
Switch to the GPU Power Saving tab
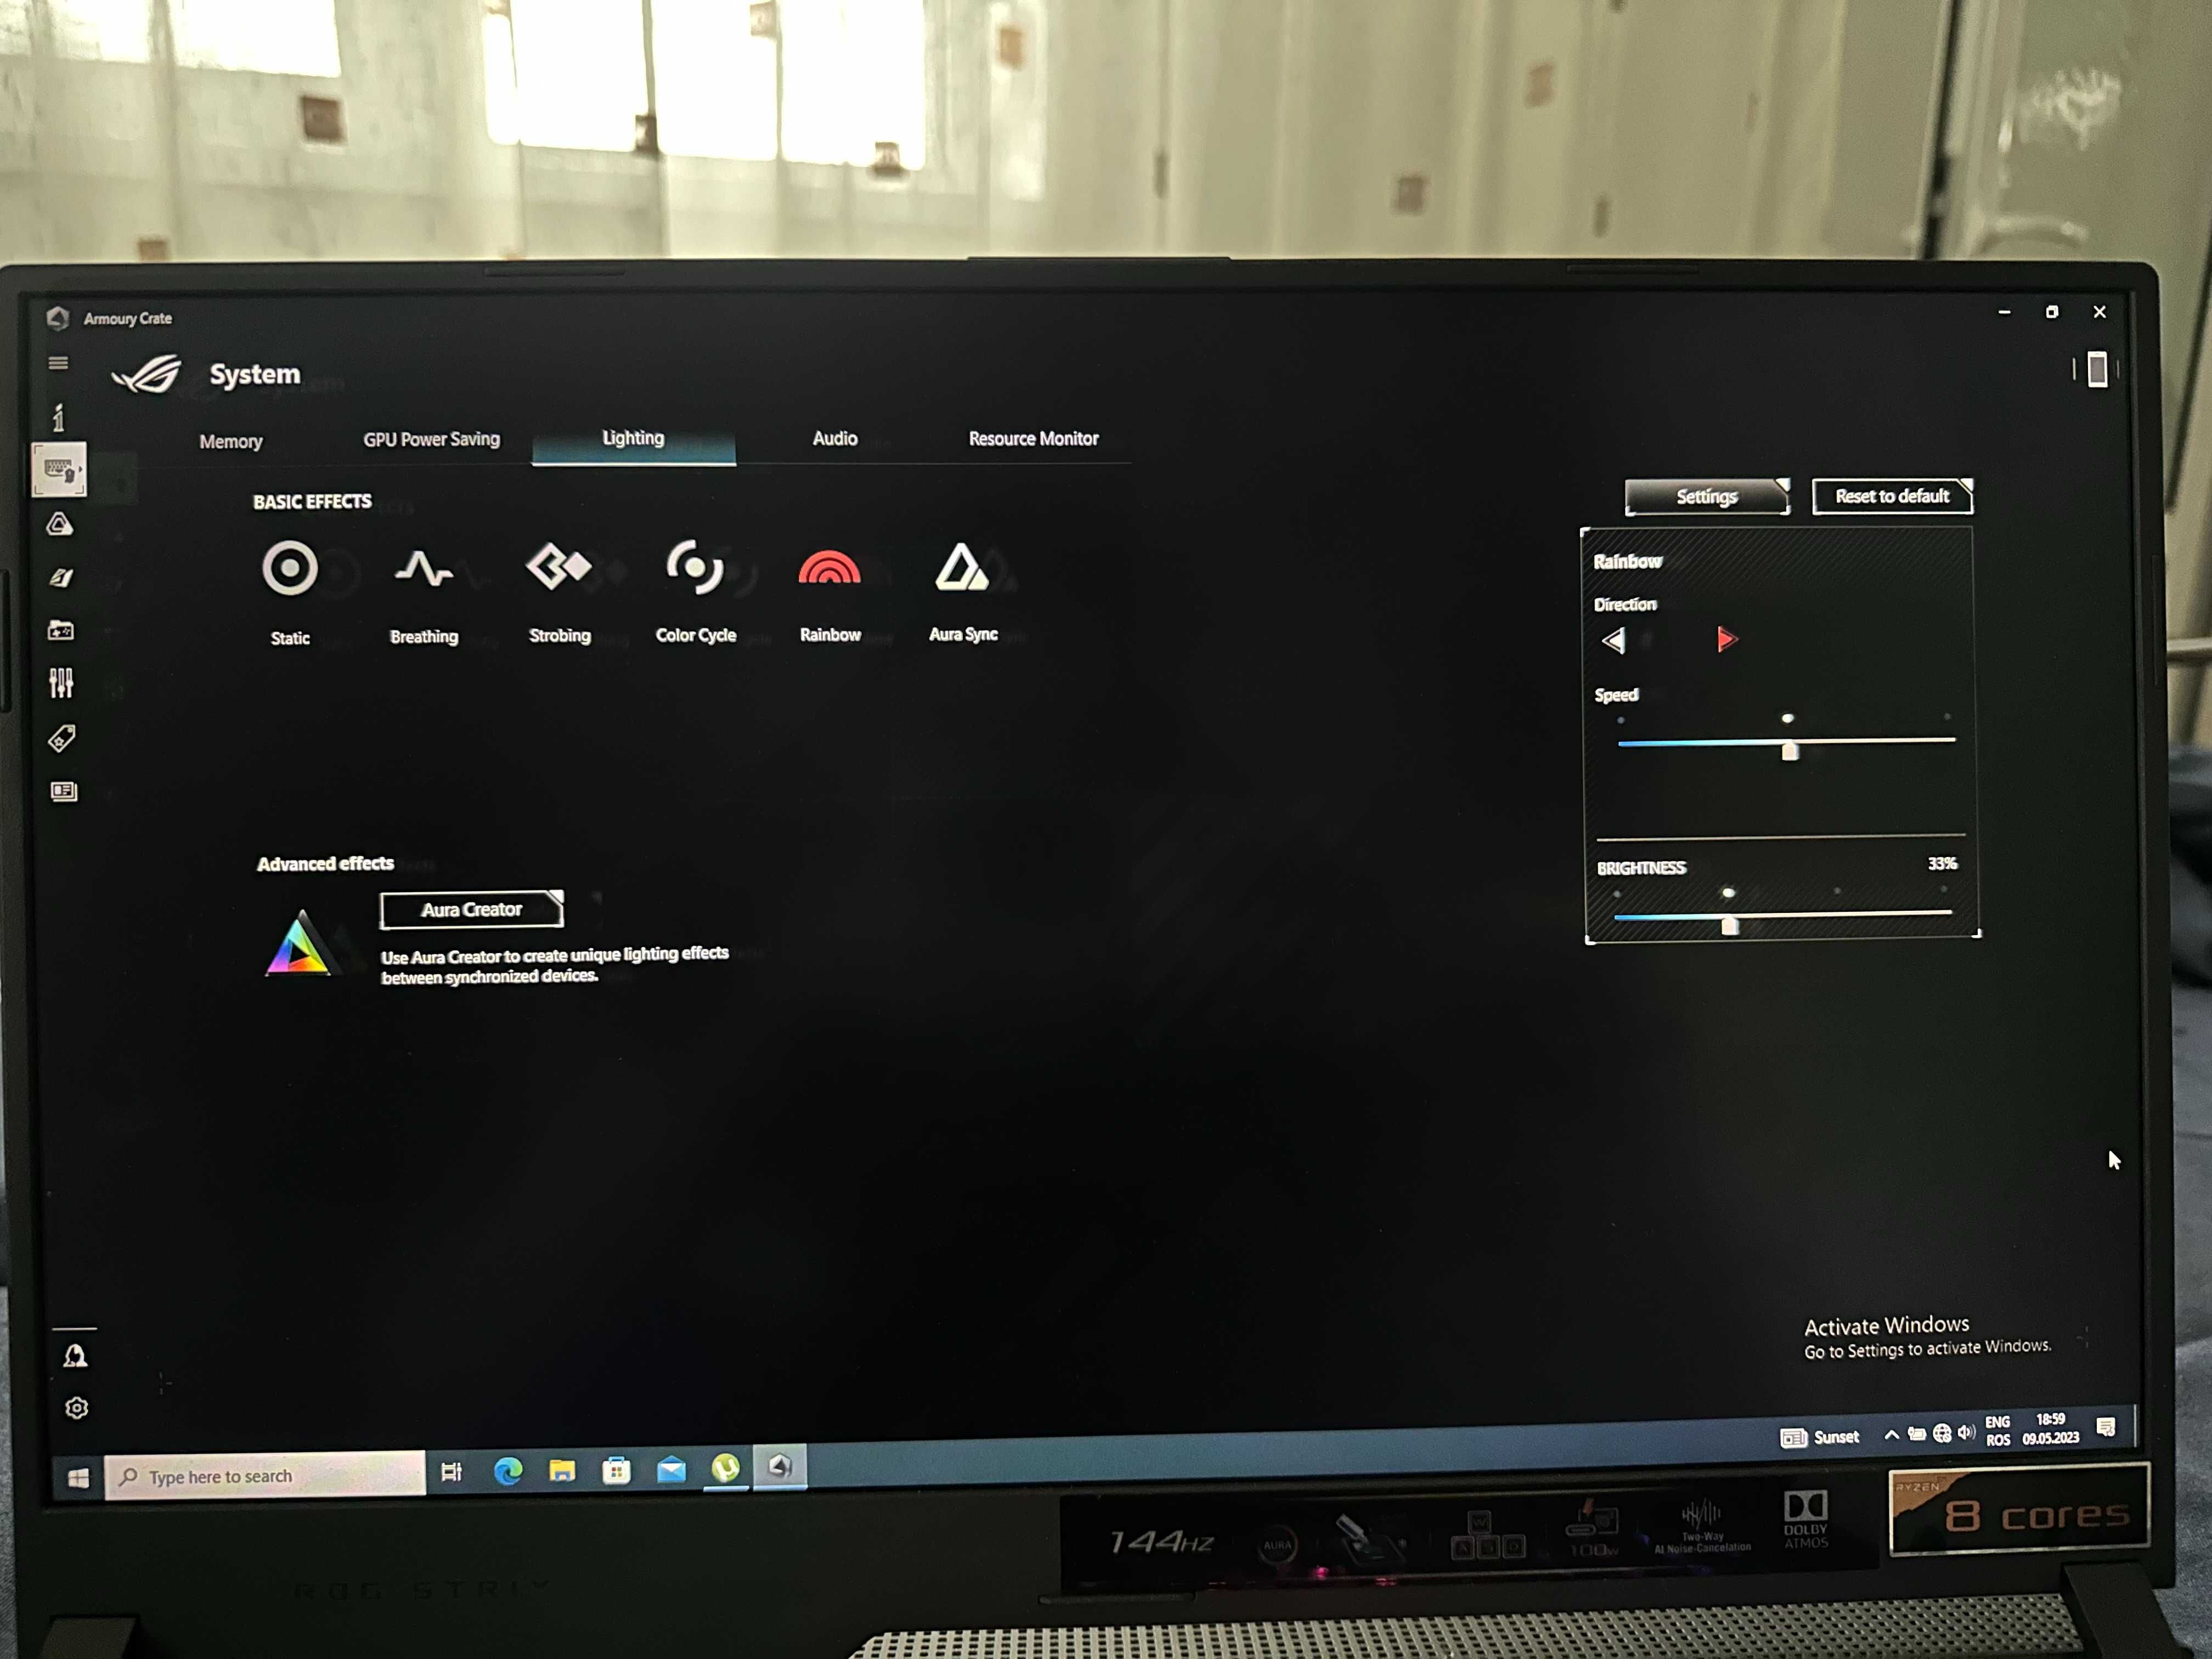(x=430, y=437)
